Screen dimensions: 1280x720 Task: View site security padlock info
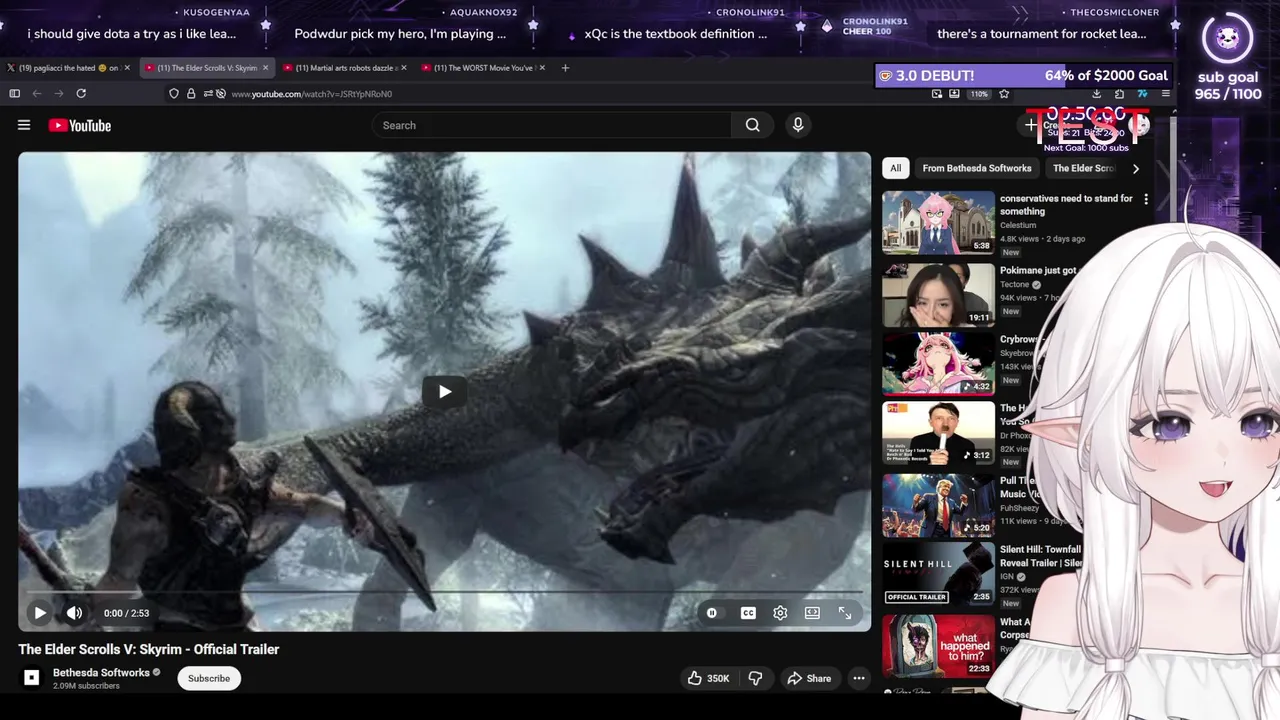click(190, 94)
